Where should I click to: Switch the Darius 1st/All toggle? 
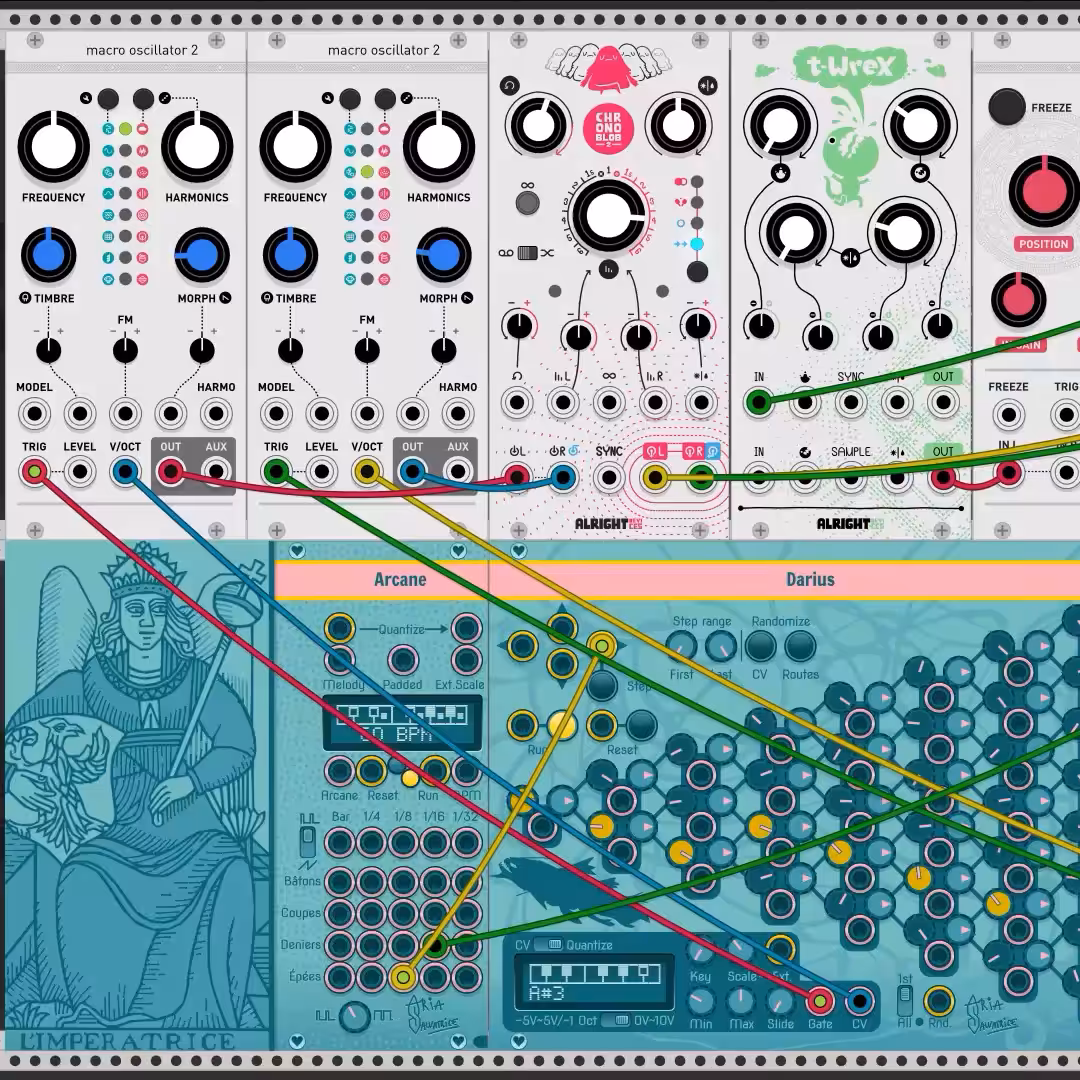point(905,999)
